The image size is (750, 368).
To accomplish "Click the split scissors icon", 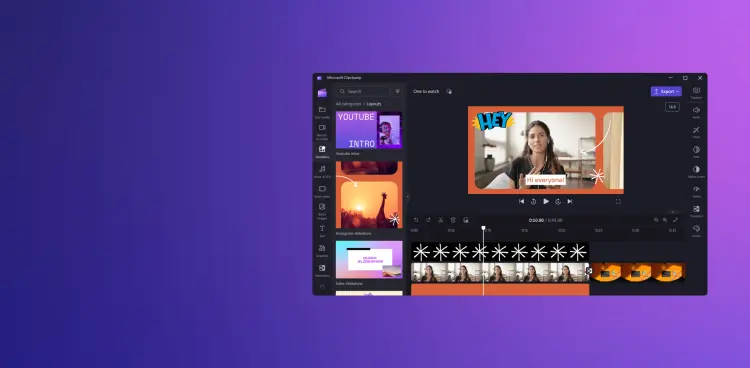I will click(441, 220).
